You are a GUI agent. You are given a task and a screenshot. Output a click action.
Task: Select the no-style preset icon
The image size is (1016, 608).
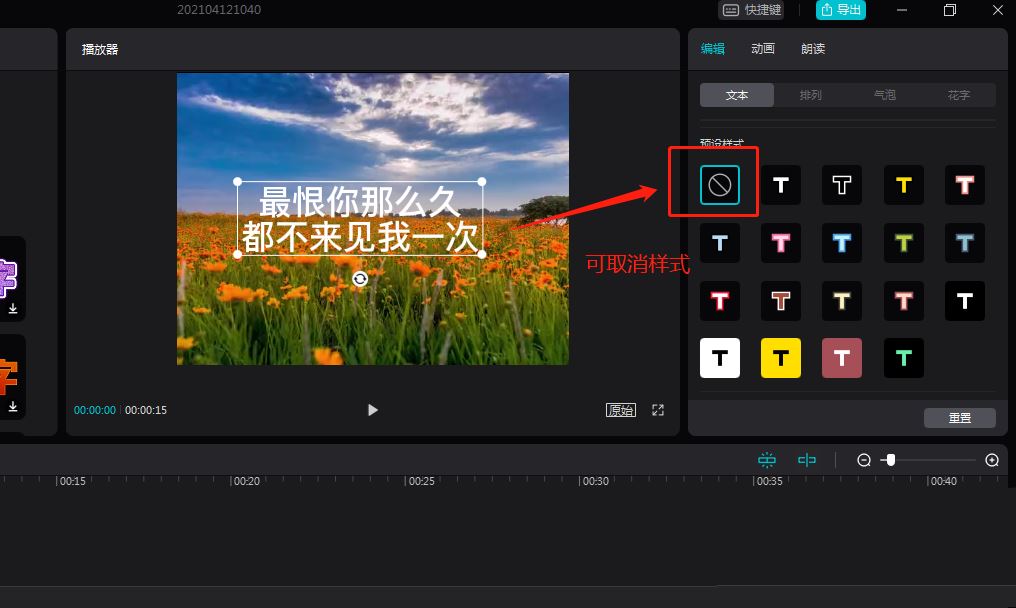click(x=720, y=185)
